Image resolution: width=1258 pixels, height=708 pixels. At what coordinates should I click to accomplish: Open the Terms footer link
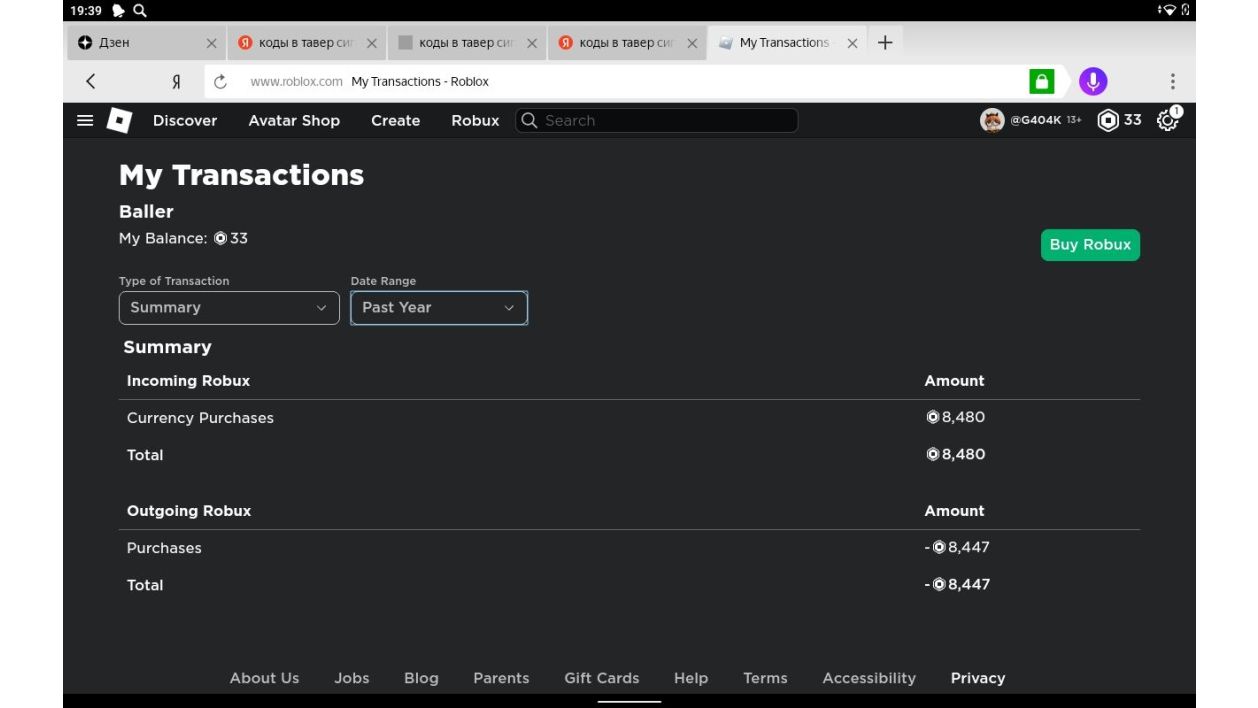click(765, 678)
